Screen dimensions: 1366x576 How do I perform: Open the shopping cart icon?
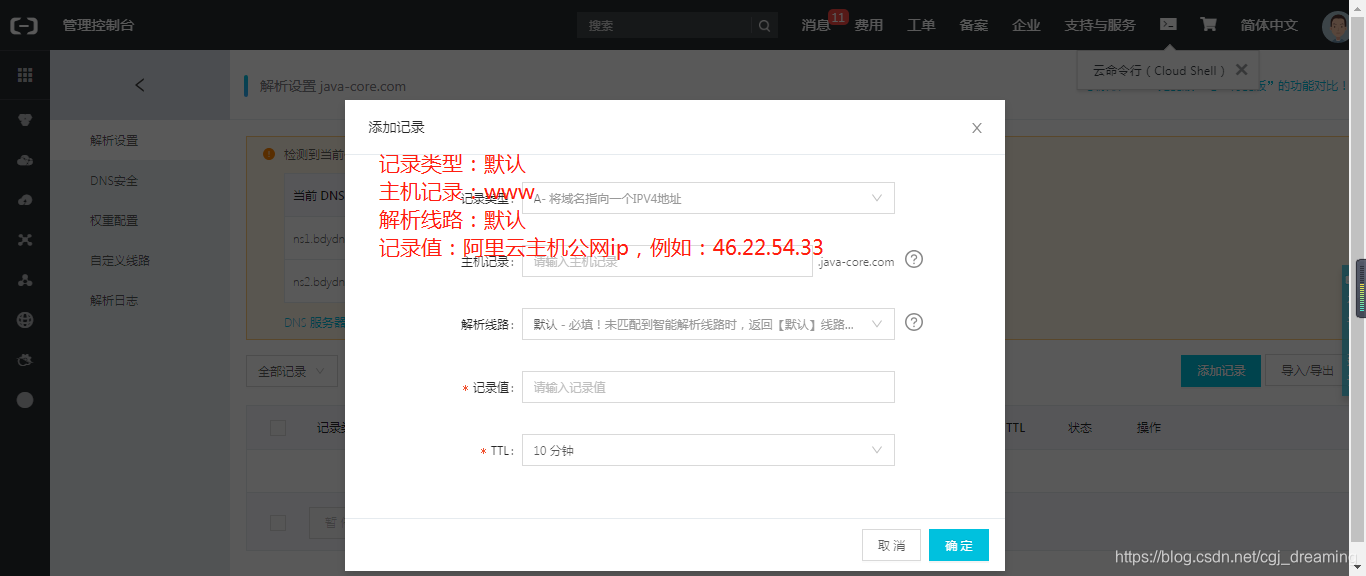(1208, 25)
